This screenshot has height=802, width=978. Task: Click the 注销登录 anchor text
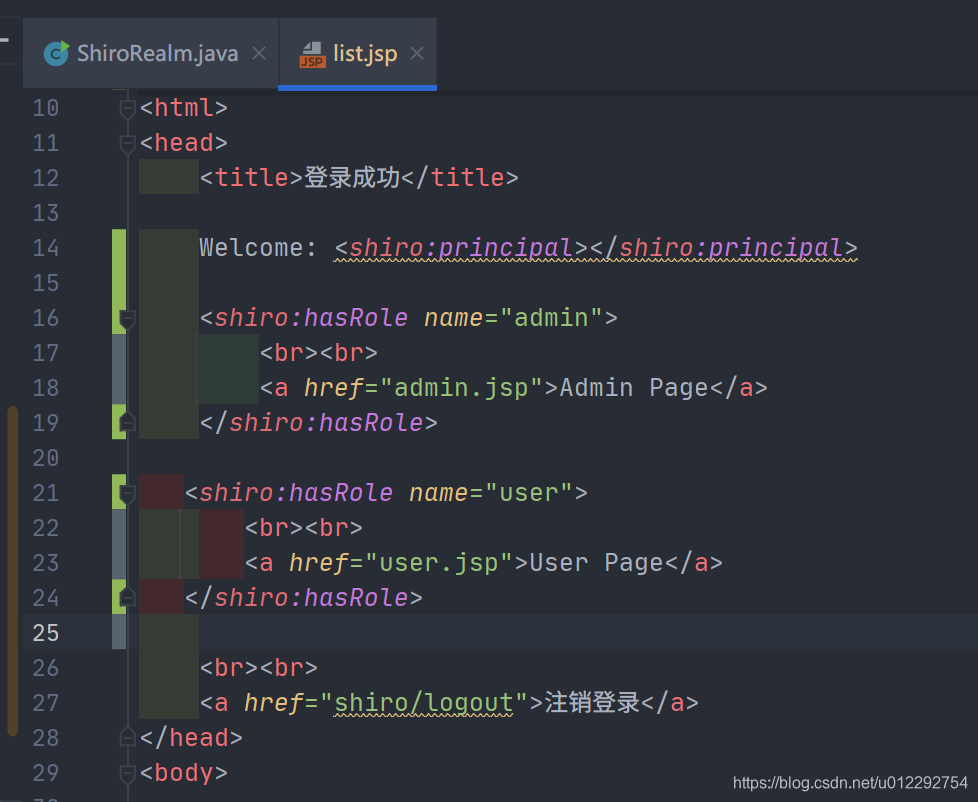coord(592,703)
